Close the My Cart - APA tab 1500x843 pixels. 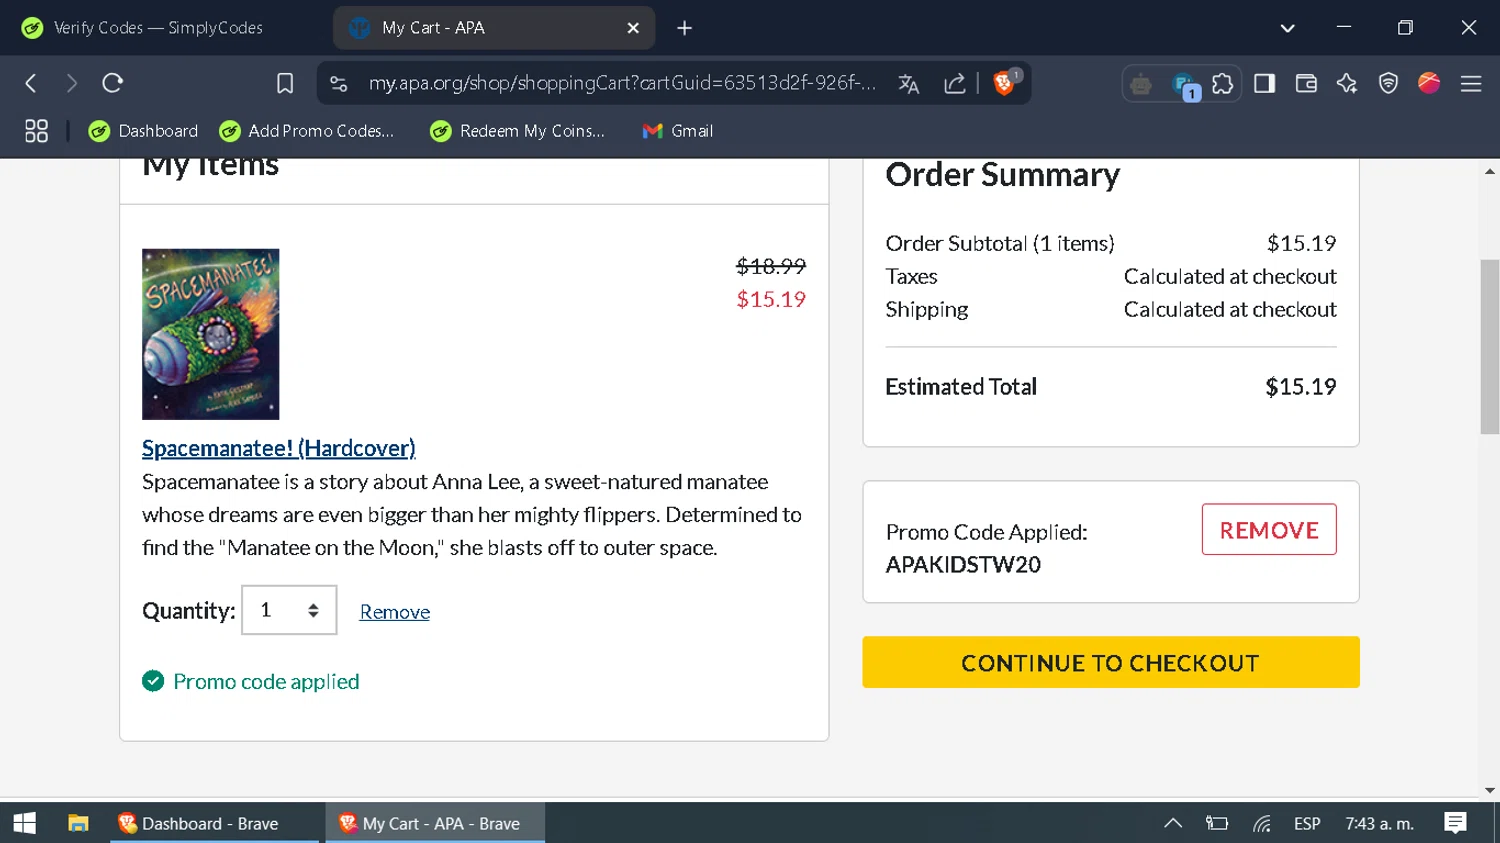(633, 28)
